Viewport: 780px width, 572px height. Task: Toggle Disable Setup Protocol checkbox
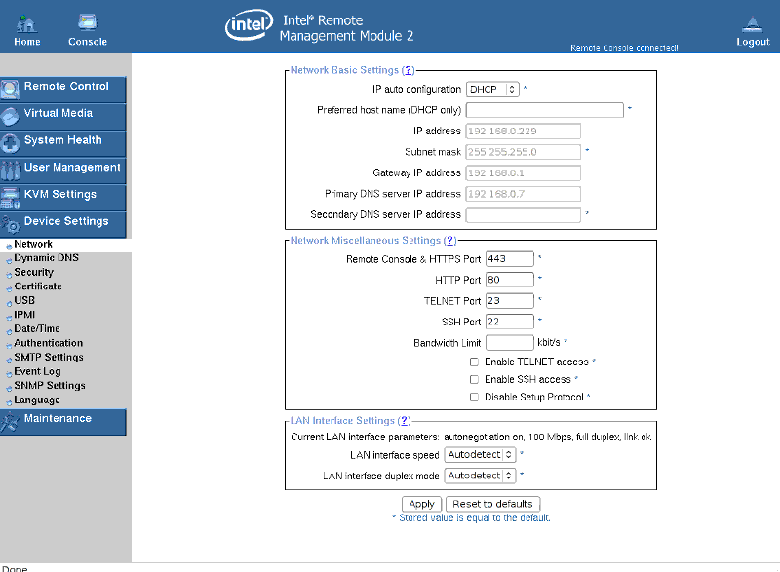(474, 397)
